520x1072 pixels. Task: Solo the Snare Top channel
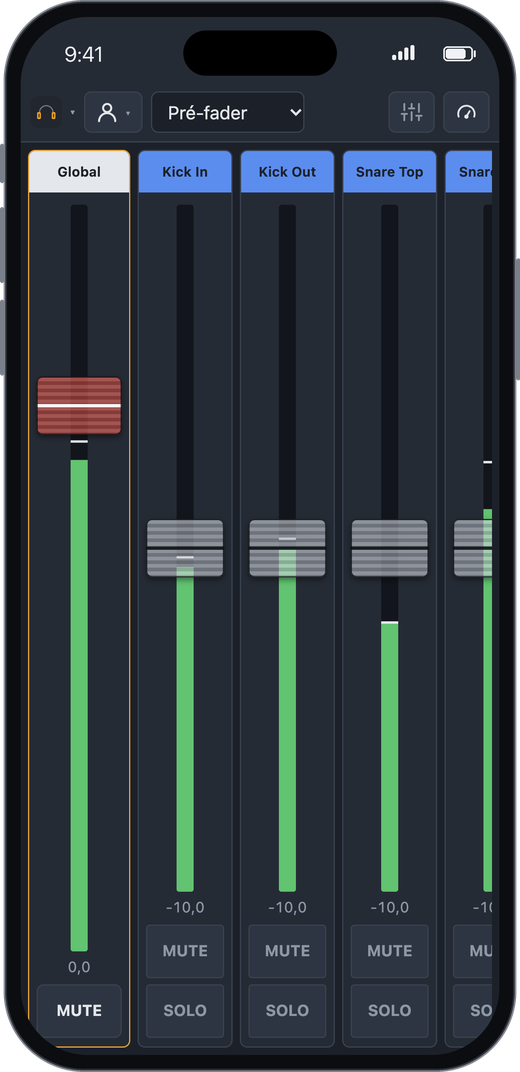point(389,1010)
